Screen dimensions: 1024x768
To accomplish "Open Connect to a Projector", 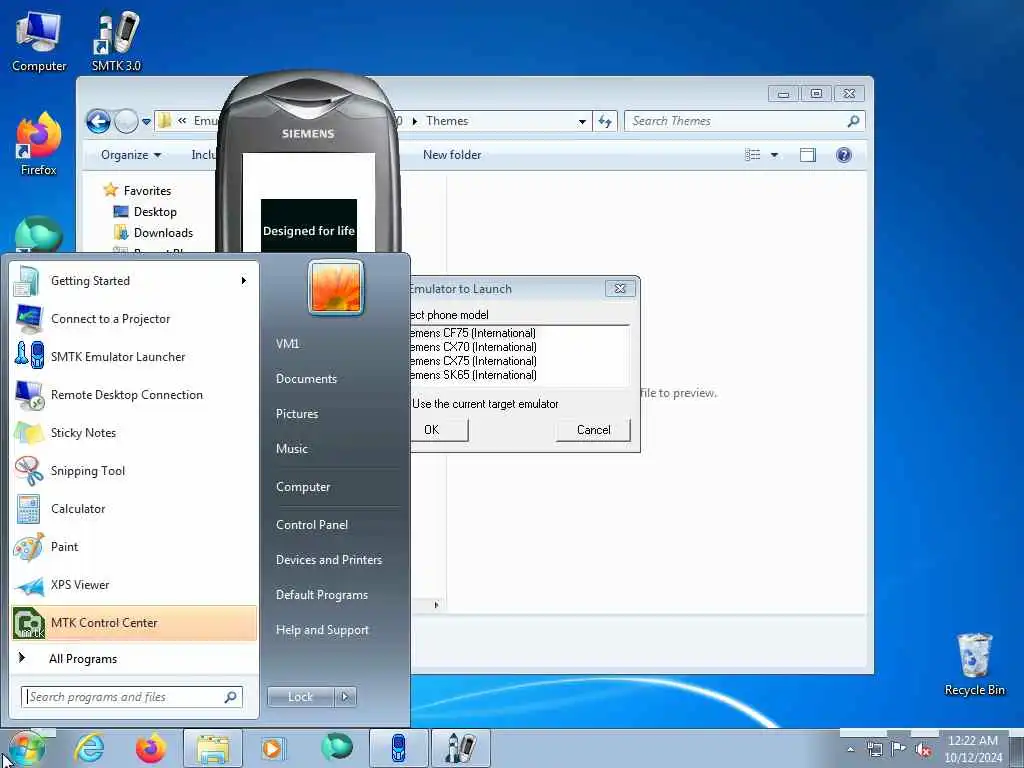I will 134,319.
